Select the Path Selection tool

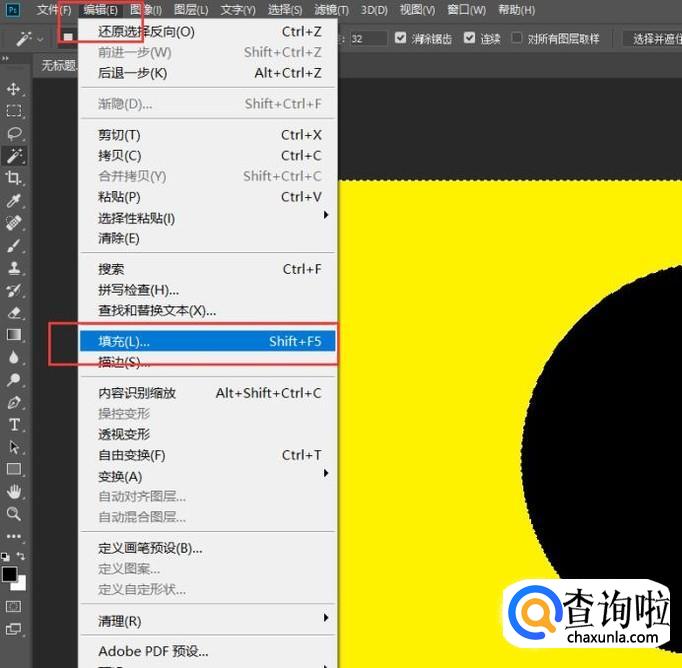[x=13, y=447]
